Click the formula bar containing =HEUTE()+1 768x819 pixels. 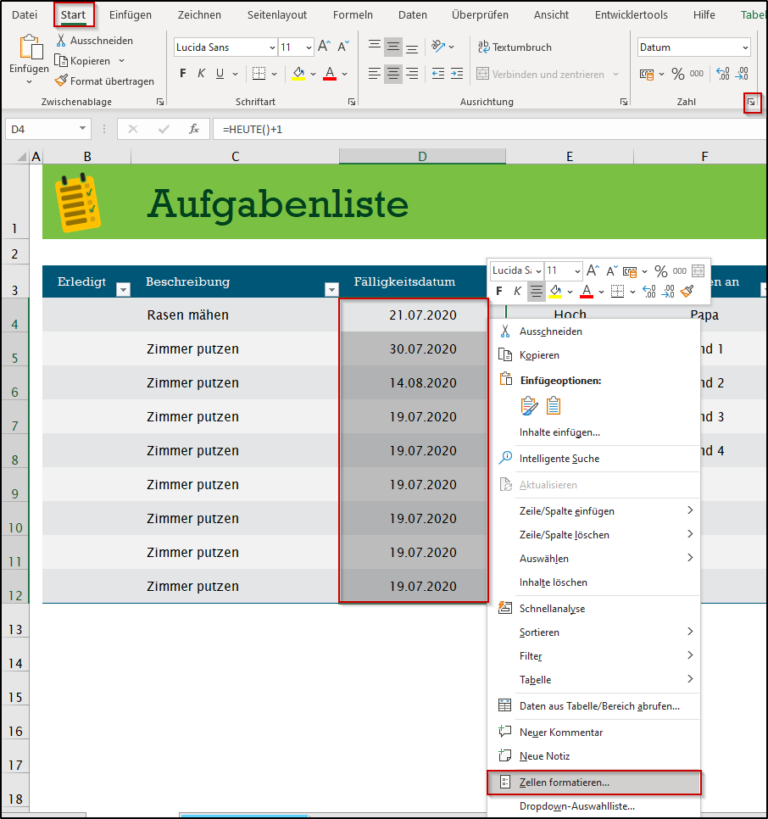pos(480,129)
